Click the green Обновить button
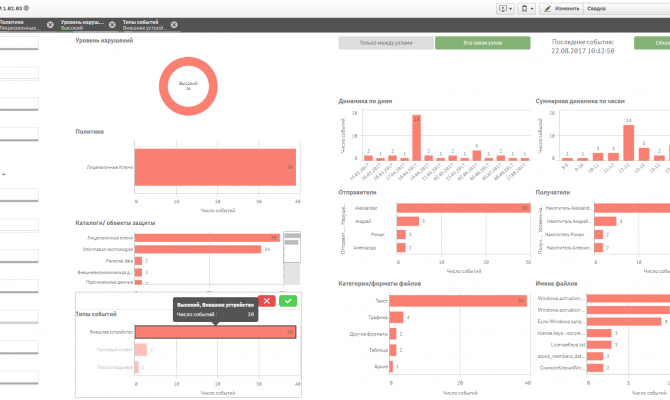Viewport: 670px width, 400px height. tap(652, 43)
